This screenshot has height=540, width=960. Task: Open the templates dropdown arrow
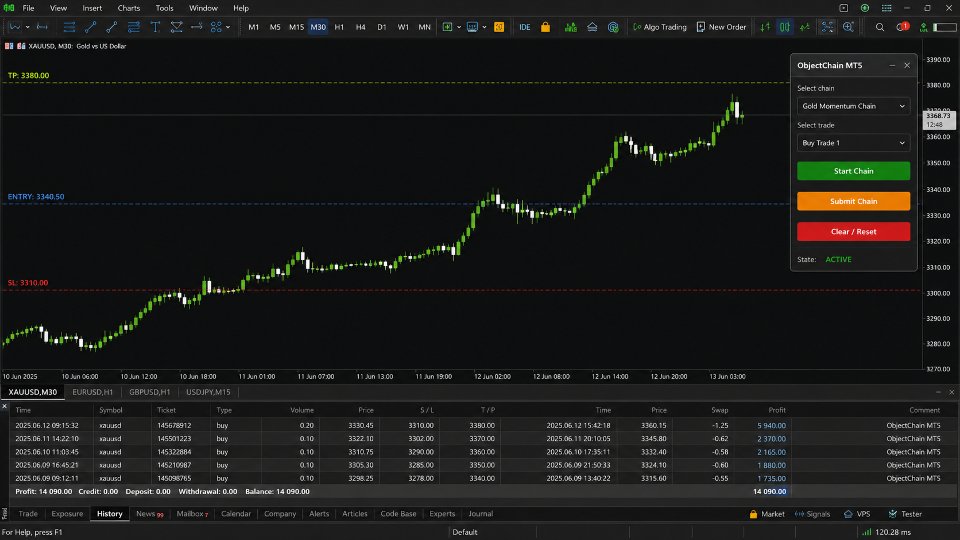tap(484, 27)
